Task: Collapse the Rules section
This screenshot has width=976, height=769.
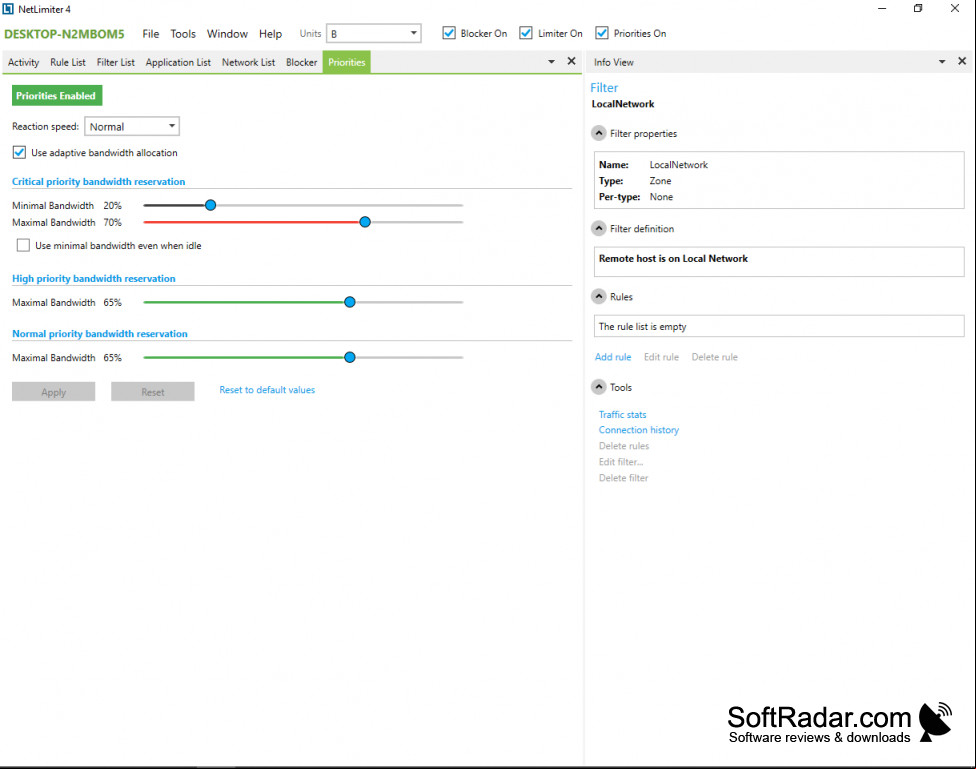Action: (x=598, y=296)
